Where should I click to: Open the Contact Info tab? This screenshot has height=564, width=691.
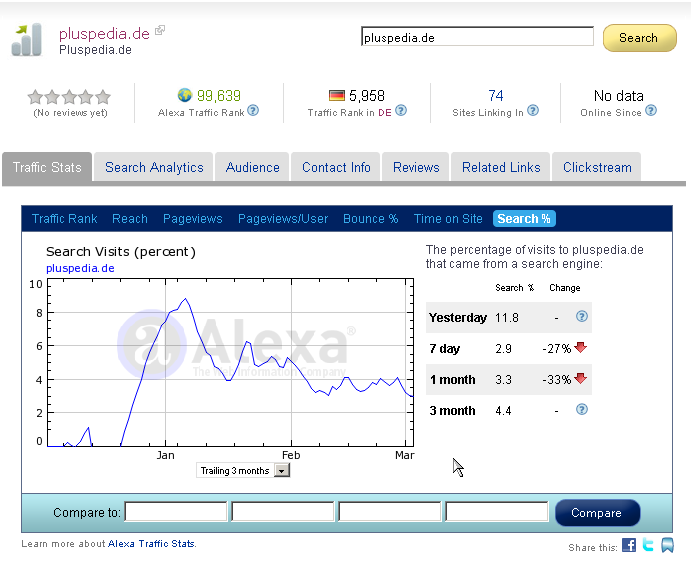(x=336, y=167)
